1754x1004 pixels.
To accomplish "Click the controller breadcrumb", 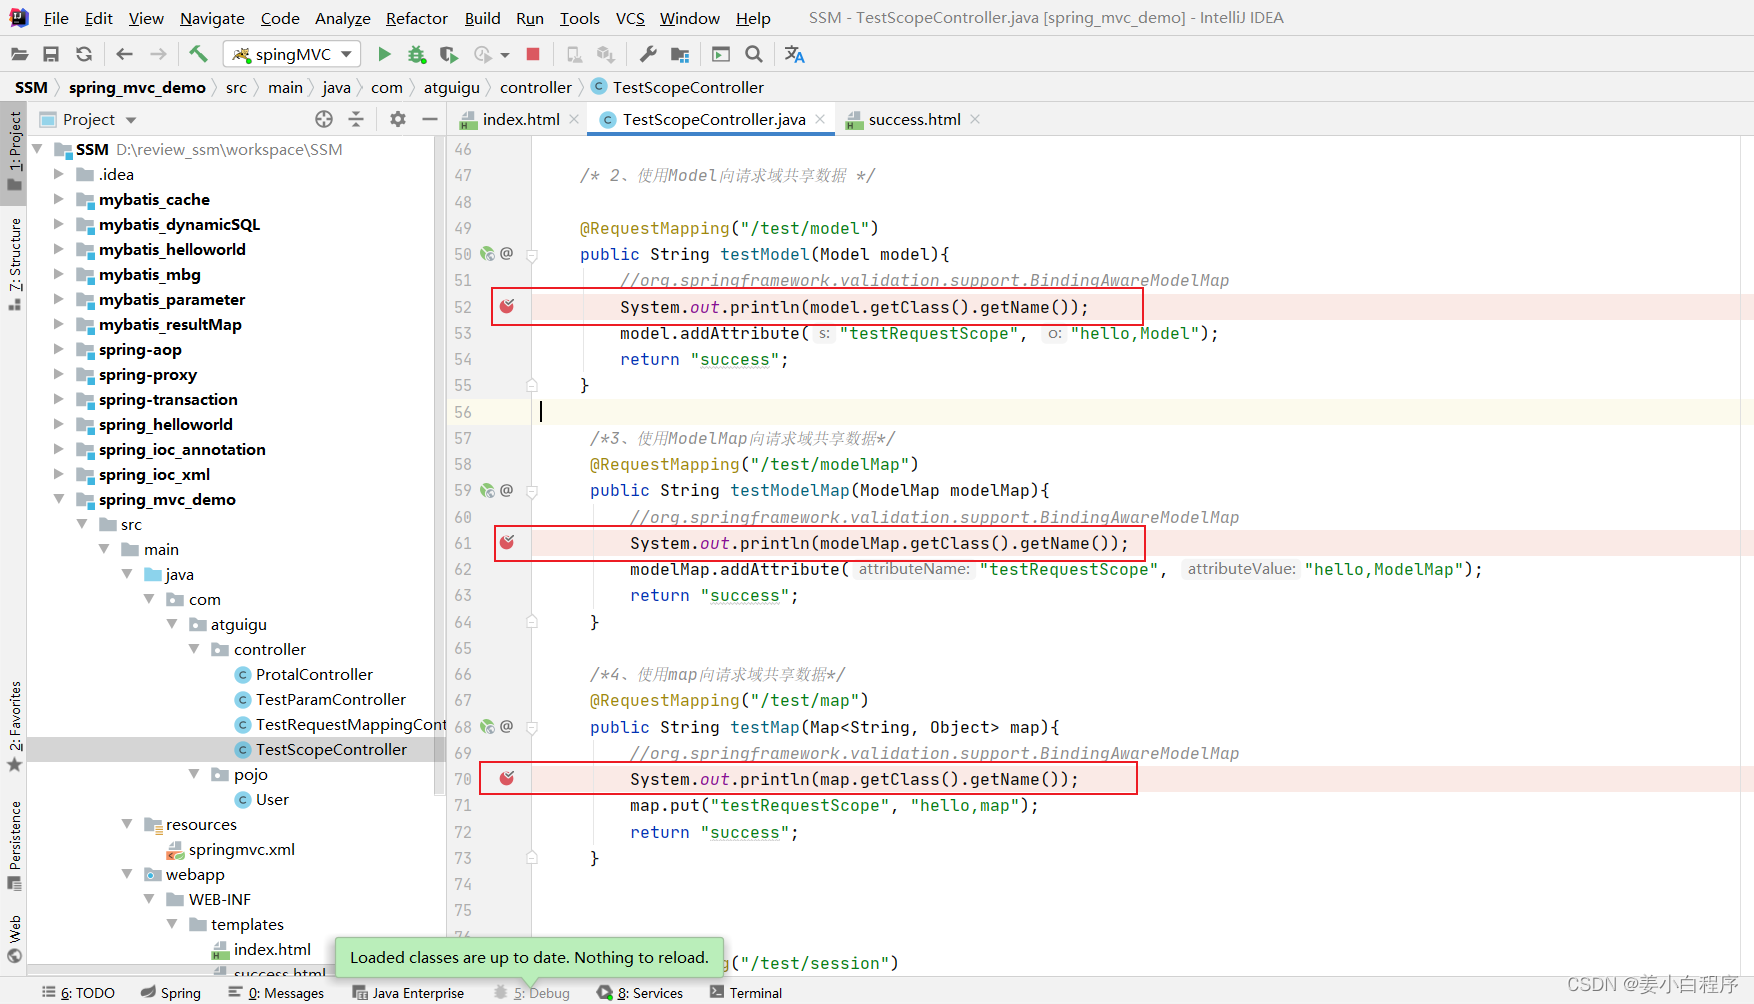I will click(x=536, y=87).
